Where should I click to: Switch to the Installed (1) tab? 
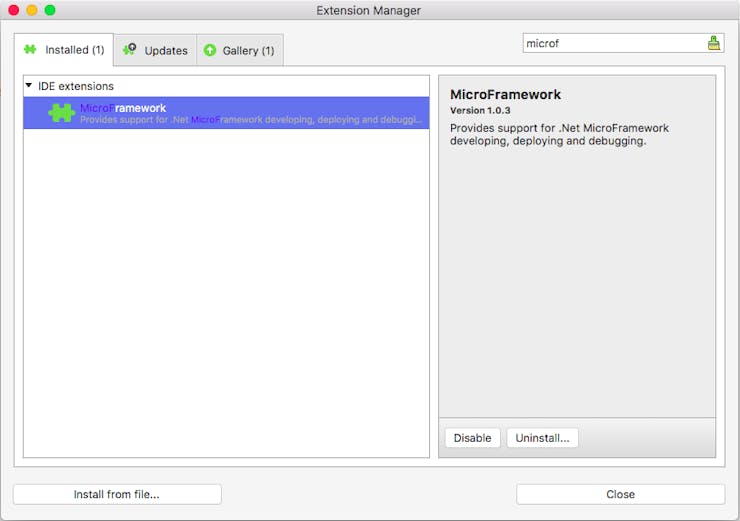pyautogui.click(x=64, y=50)
